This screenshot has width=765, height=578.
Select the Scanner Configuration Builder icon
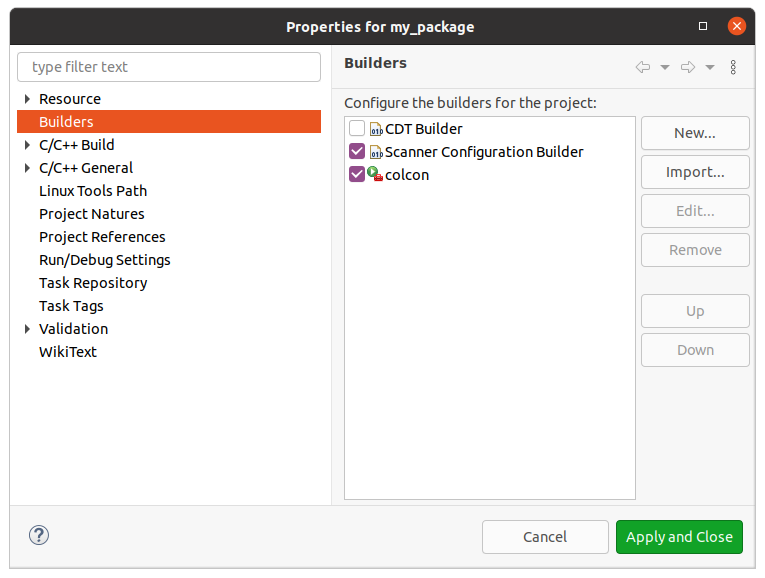point(376,152)
